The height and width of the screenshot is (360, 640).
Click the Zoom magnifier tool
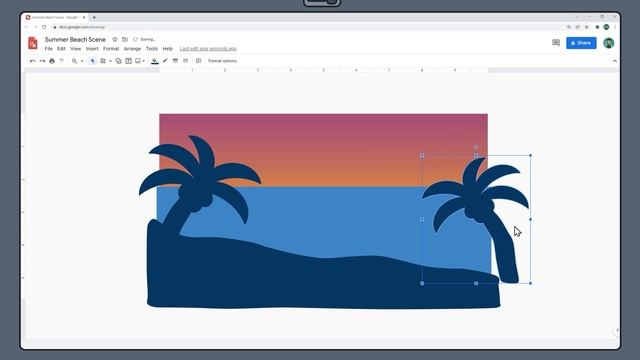click(74, 61)
